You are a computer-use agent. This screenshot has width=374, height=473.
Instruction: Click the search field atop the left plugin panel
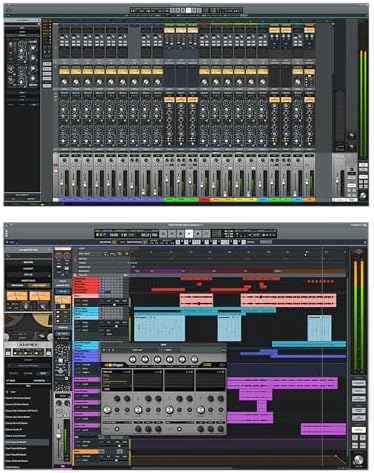coord(28,256)
